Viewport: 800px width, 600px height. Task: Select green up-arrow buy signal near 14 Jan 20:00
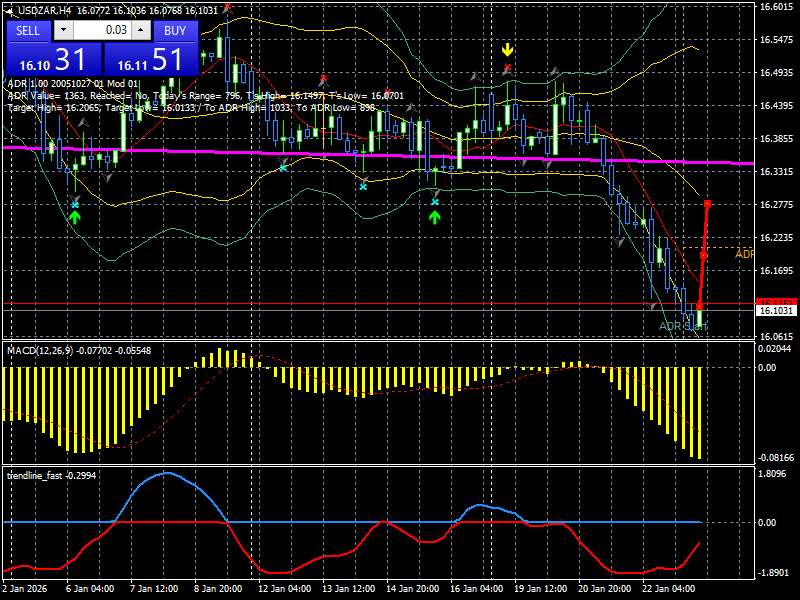[x=435, y=218]
